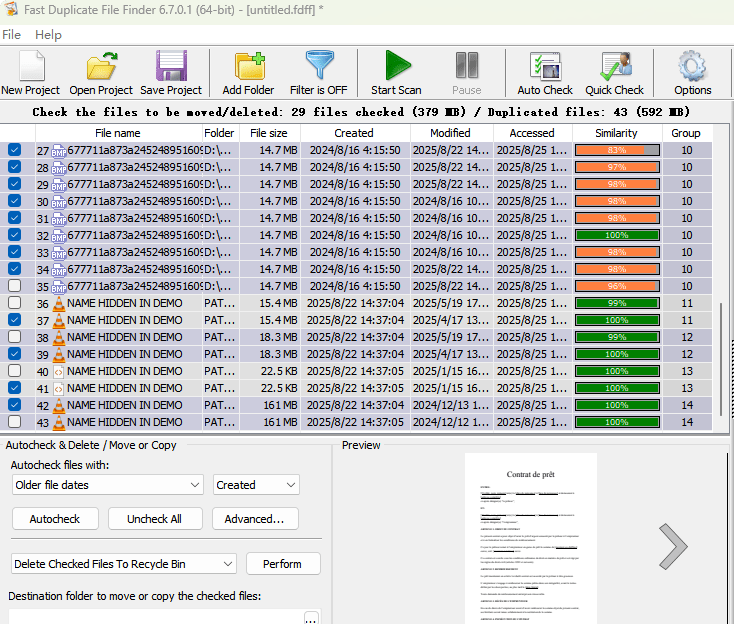Check the file in row 36
The image size is (734, 624).
point(15,303)
